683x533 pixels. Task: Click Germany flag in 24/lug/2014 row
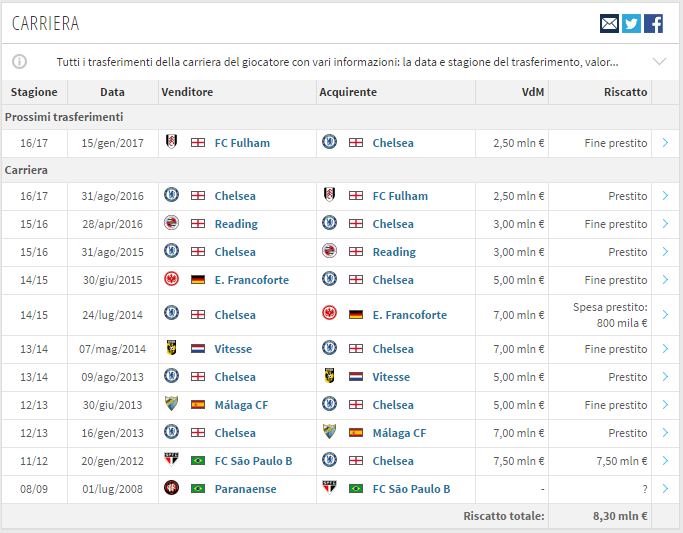(356, 315)
